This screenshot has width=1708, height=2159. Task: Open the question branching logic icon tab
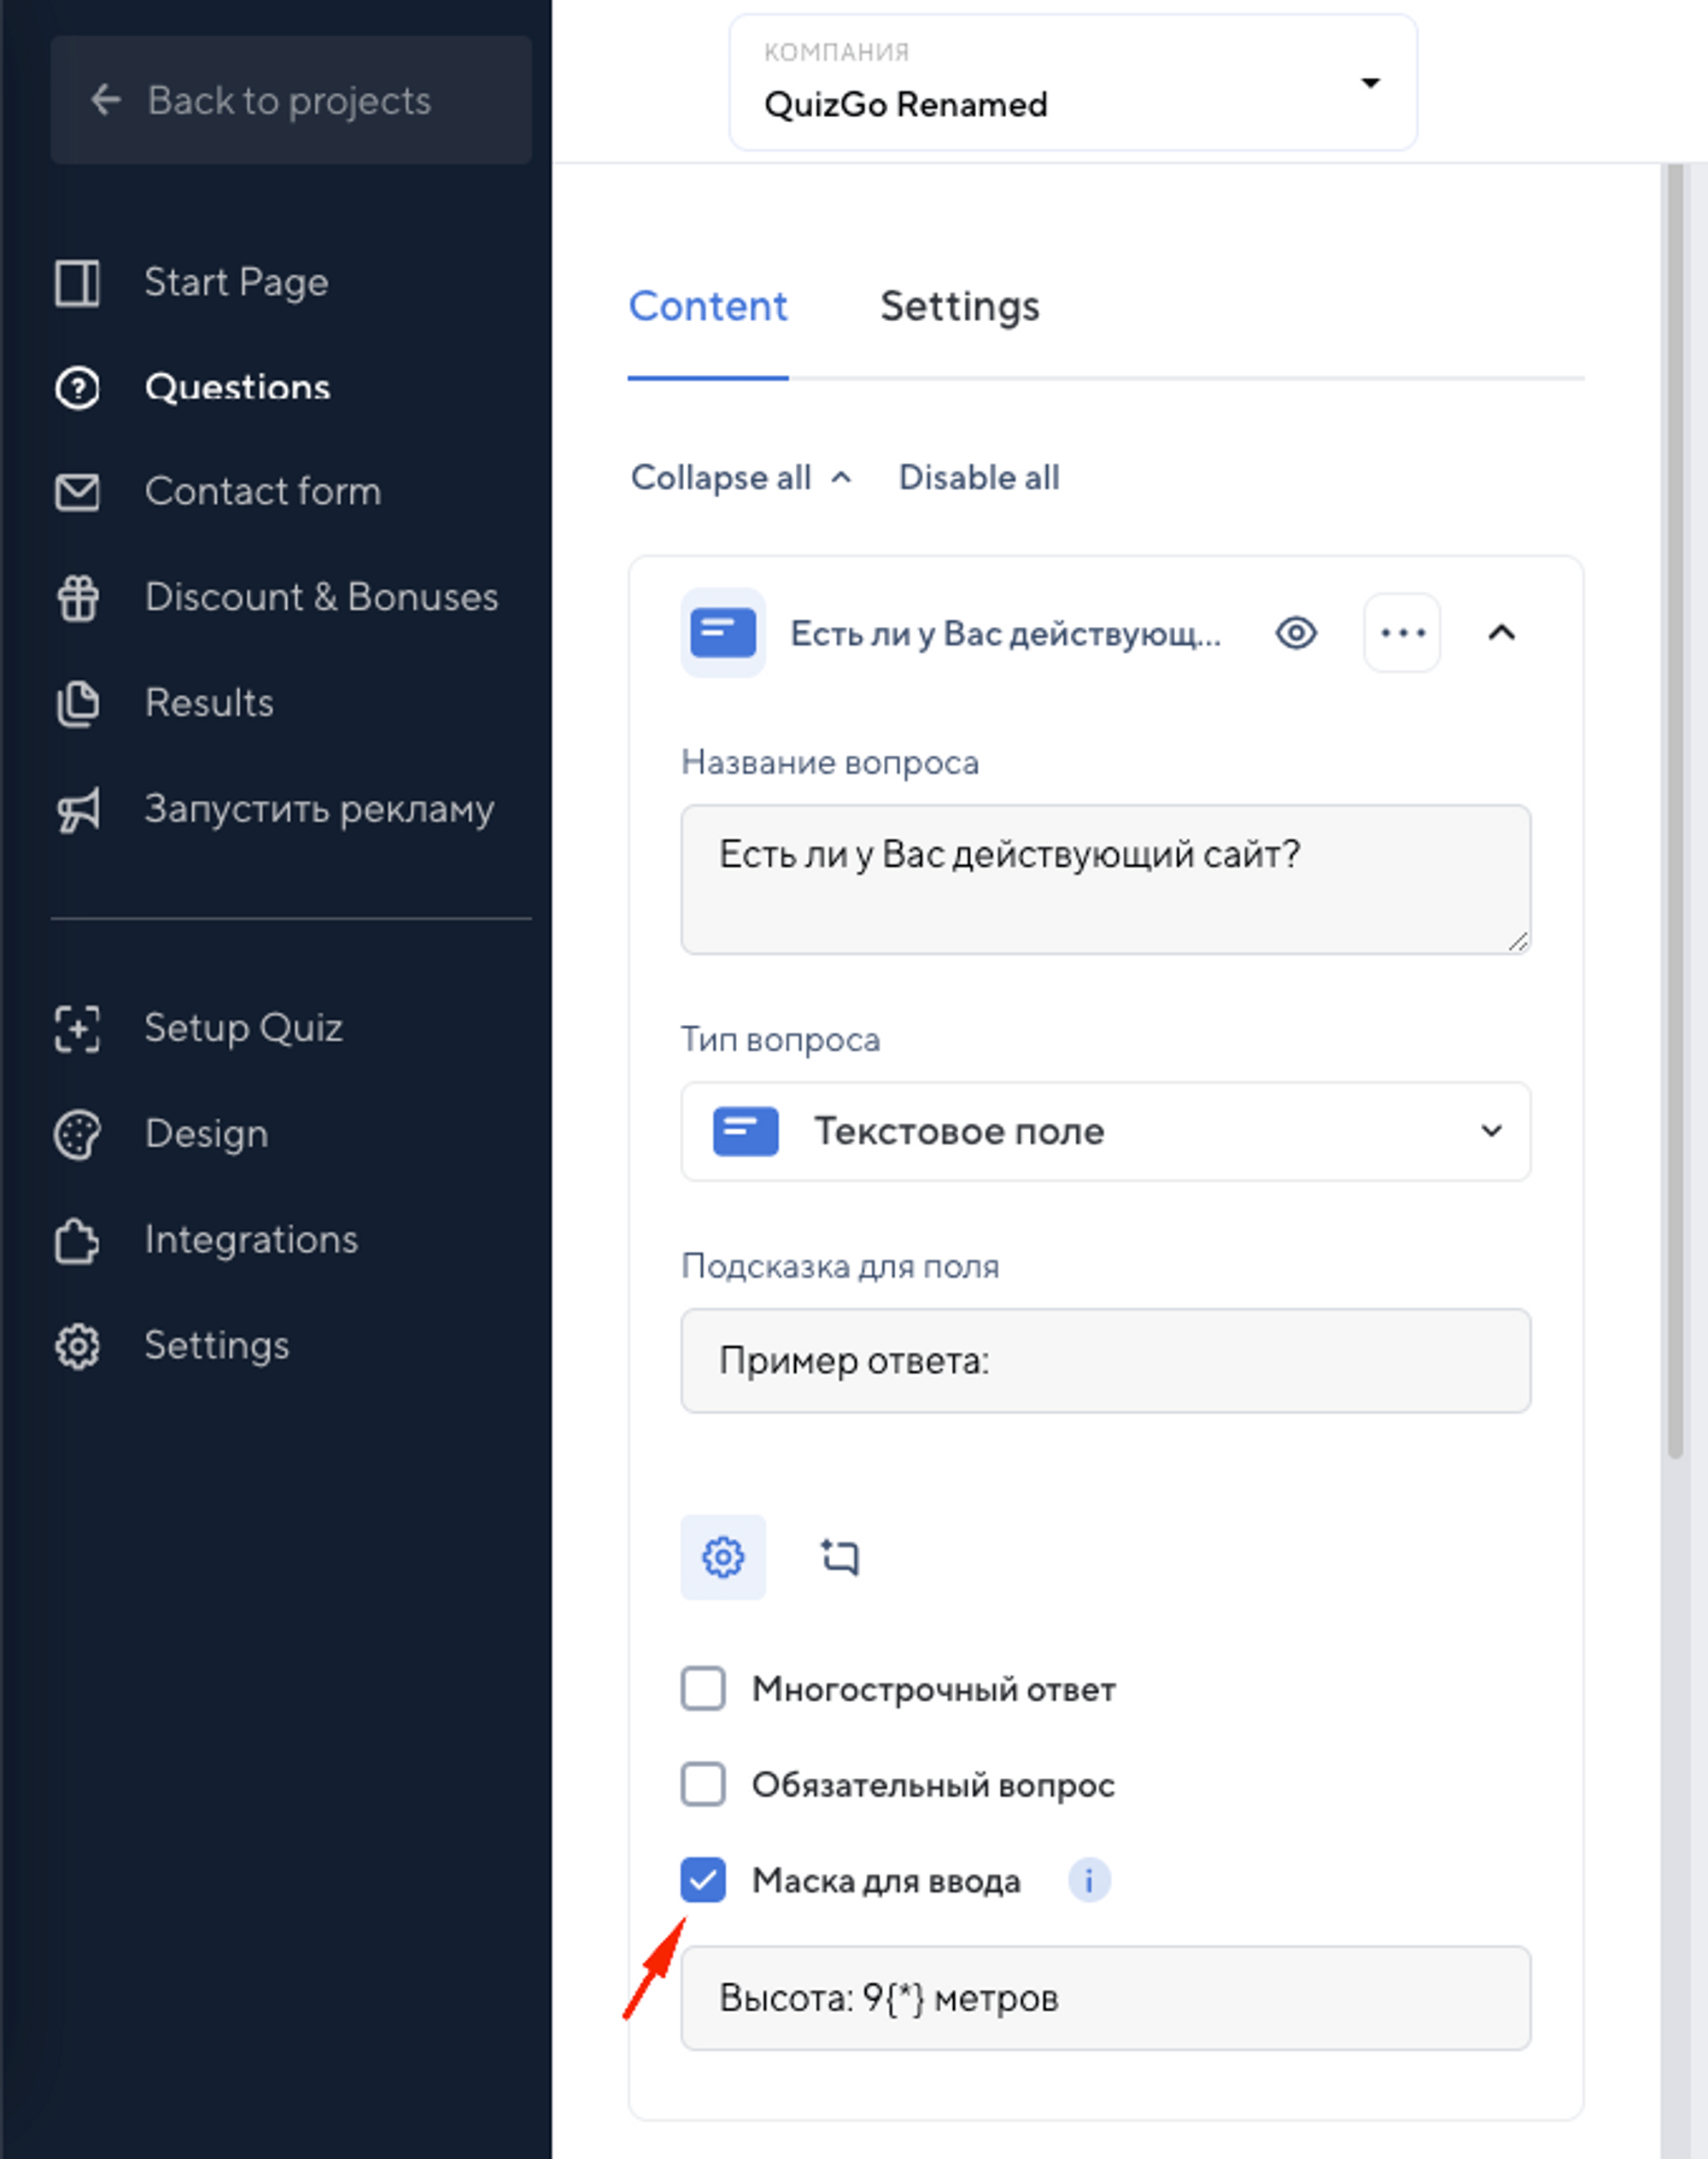pos(839,1557)
